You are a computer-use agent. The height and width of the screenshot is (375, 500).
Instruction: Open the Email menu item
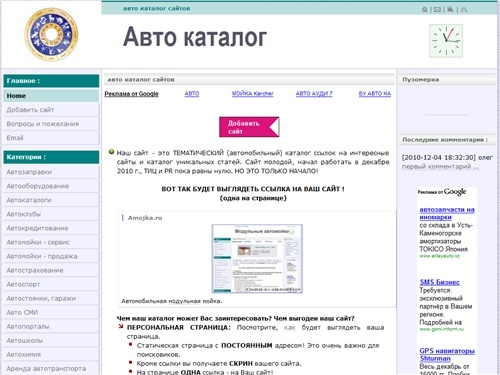click(51, 138)
